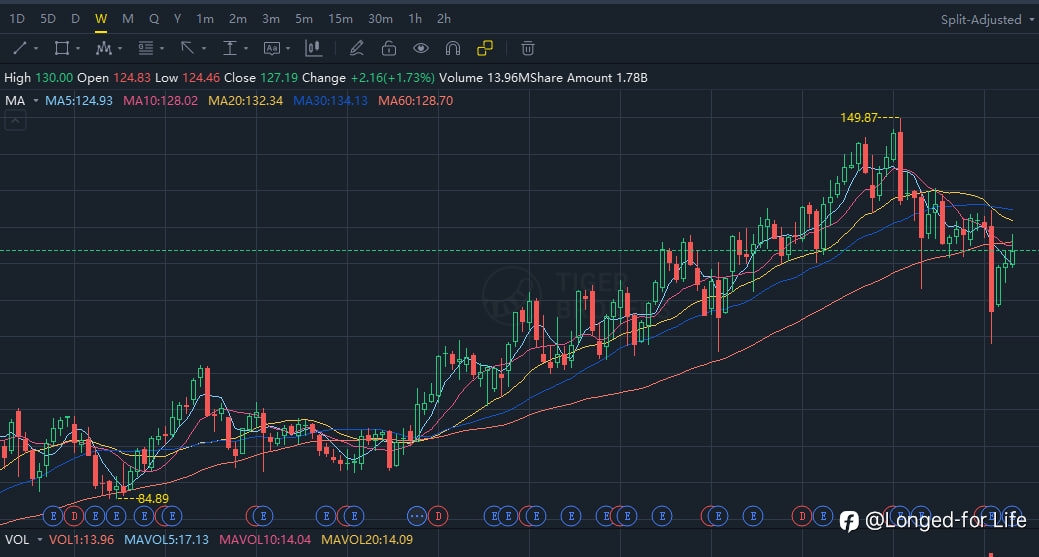Image resolution: width=1039 pixels, height=557 pixels.
Task: Delete drawings with the trash icon
Action: tap(527, 48)
